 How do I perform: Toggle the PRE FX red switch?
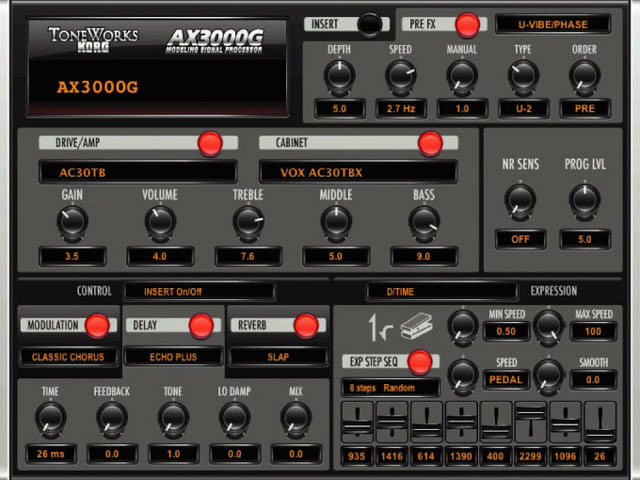coord(467,24)
